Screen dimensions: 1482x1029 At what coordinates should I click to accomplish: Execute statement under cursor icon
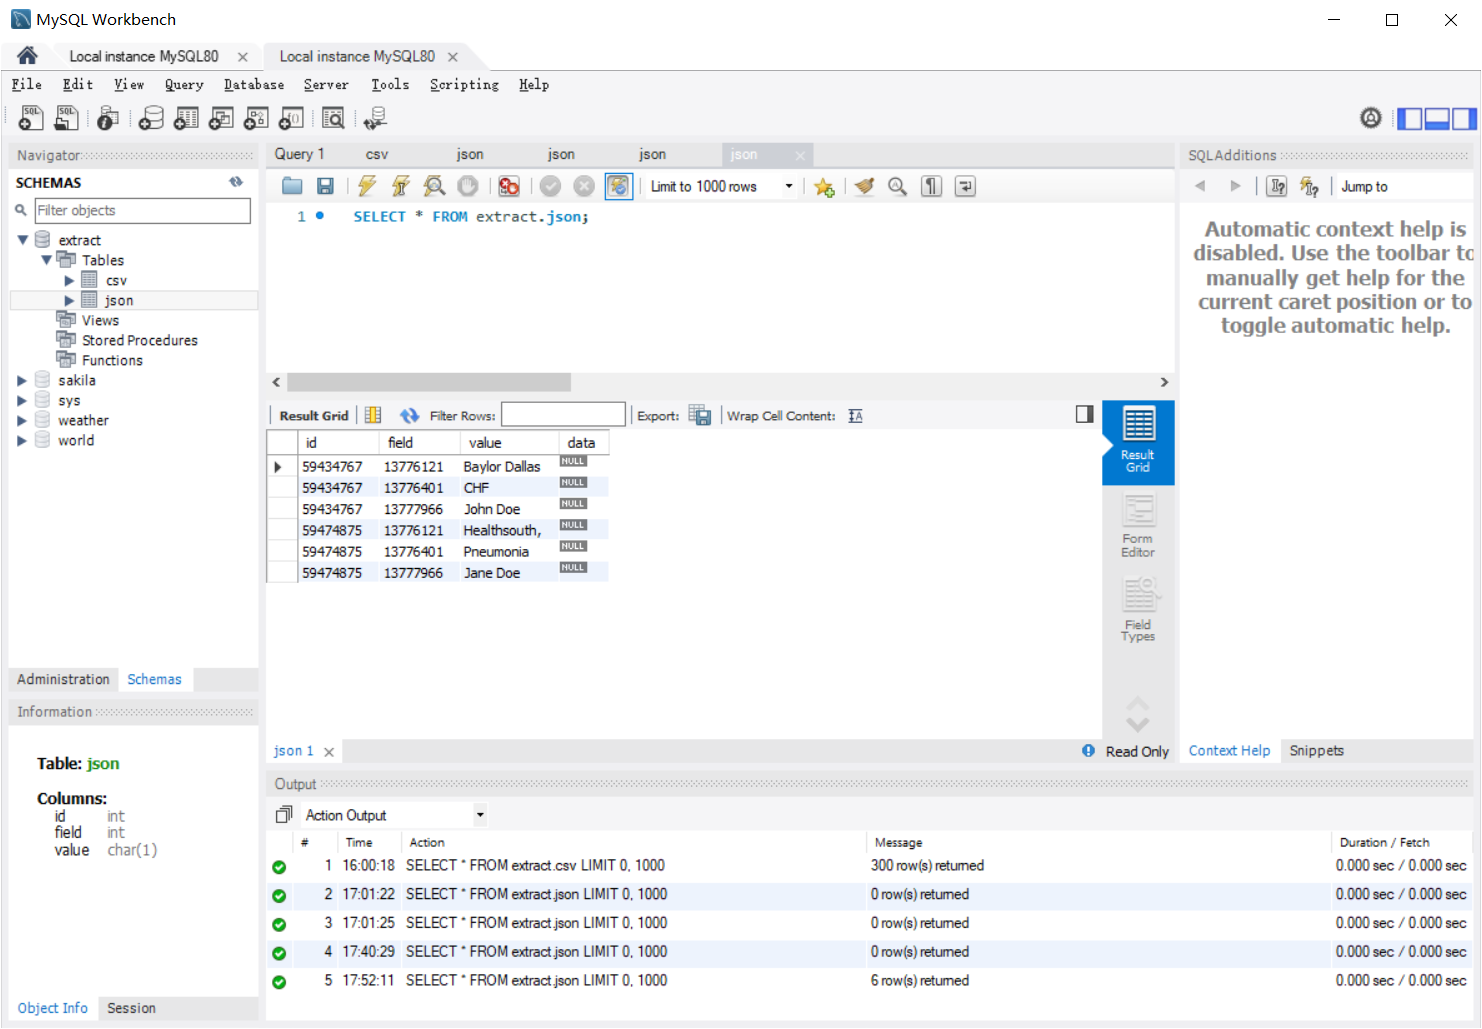[x=401, y=186]
